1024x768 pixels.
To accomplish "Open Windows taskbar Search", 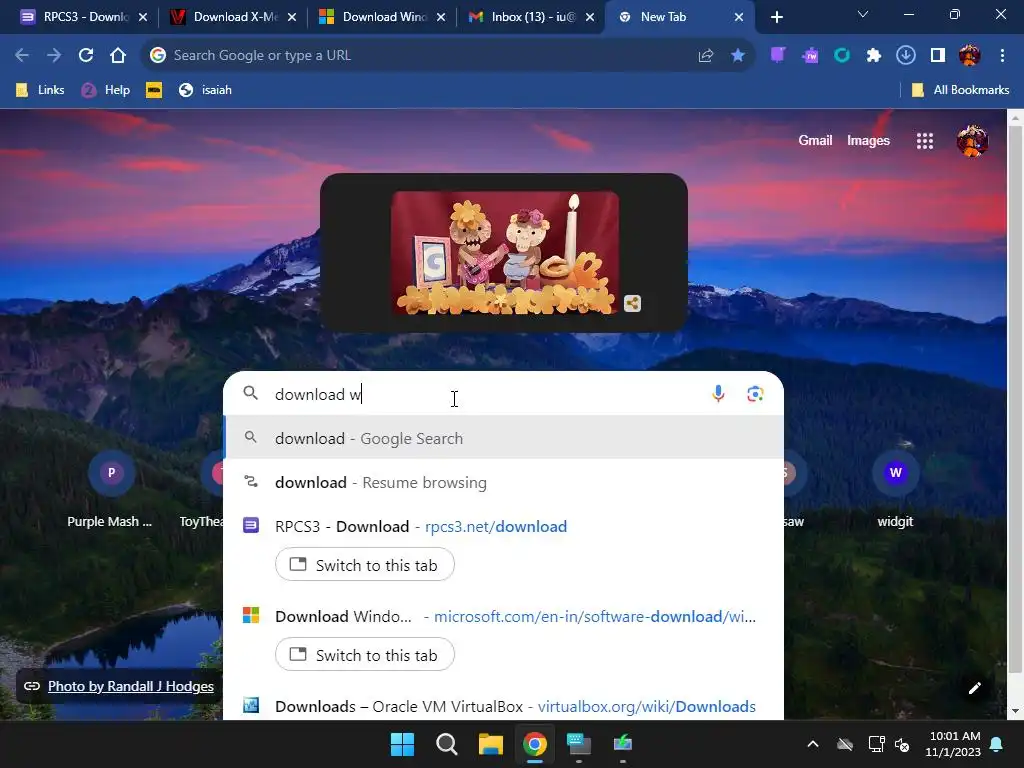I will tap(447, 744).
